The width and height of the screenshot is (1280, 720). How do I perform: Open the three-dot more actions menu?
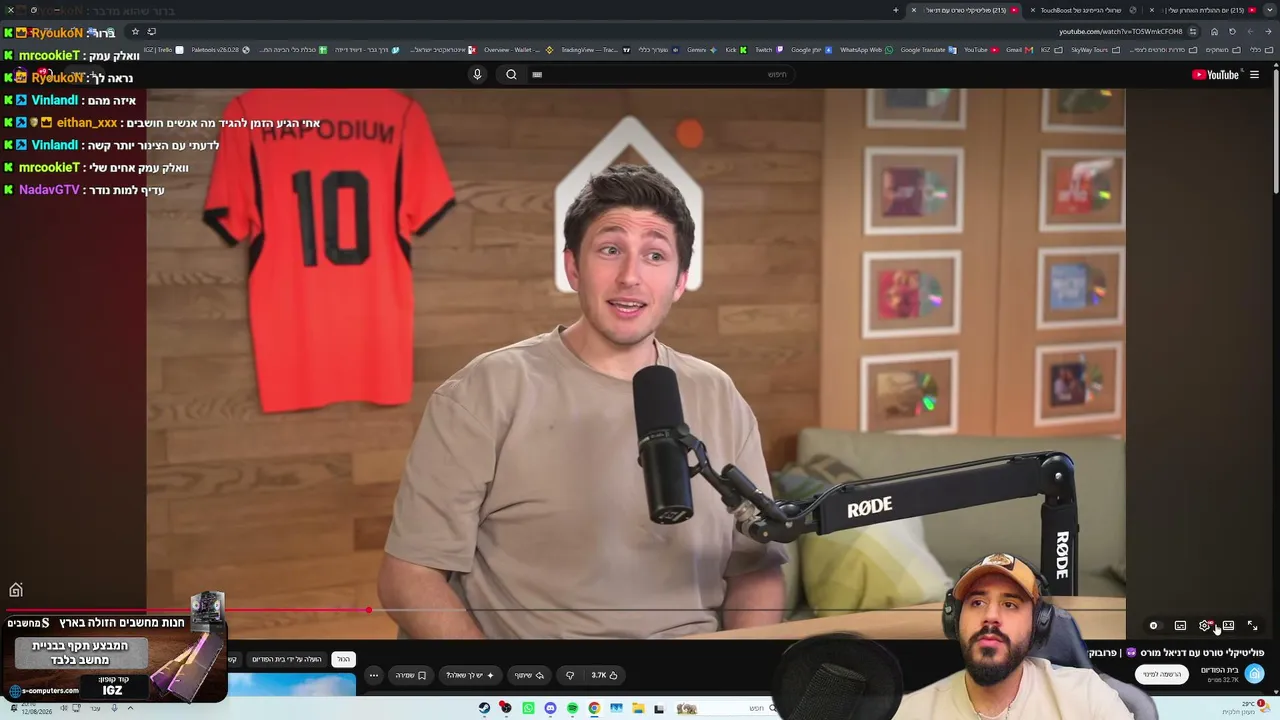[x=374, y=675]
